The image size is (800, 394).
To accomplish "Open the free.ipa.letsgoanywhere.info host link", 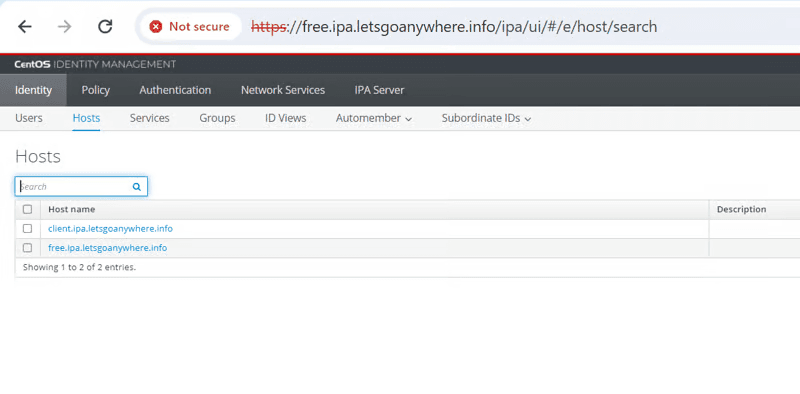I will coord(107,248).
